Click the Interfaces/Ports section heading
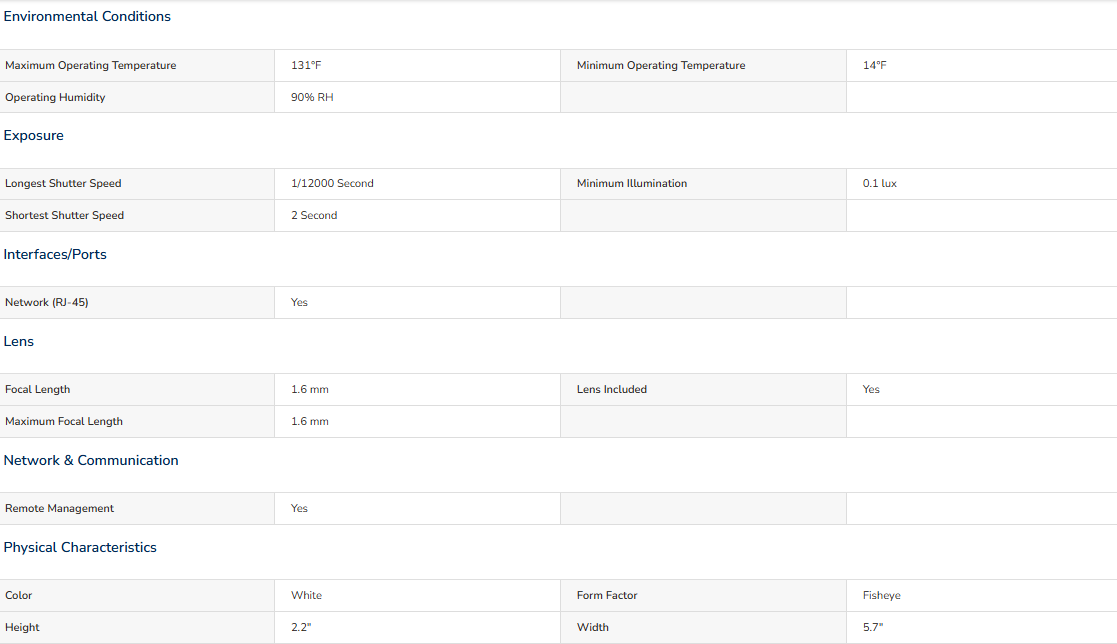 click(x=55, y=255)
